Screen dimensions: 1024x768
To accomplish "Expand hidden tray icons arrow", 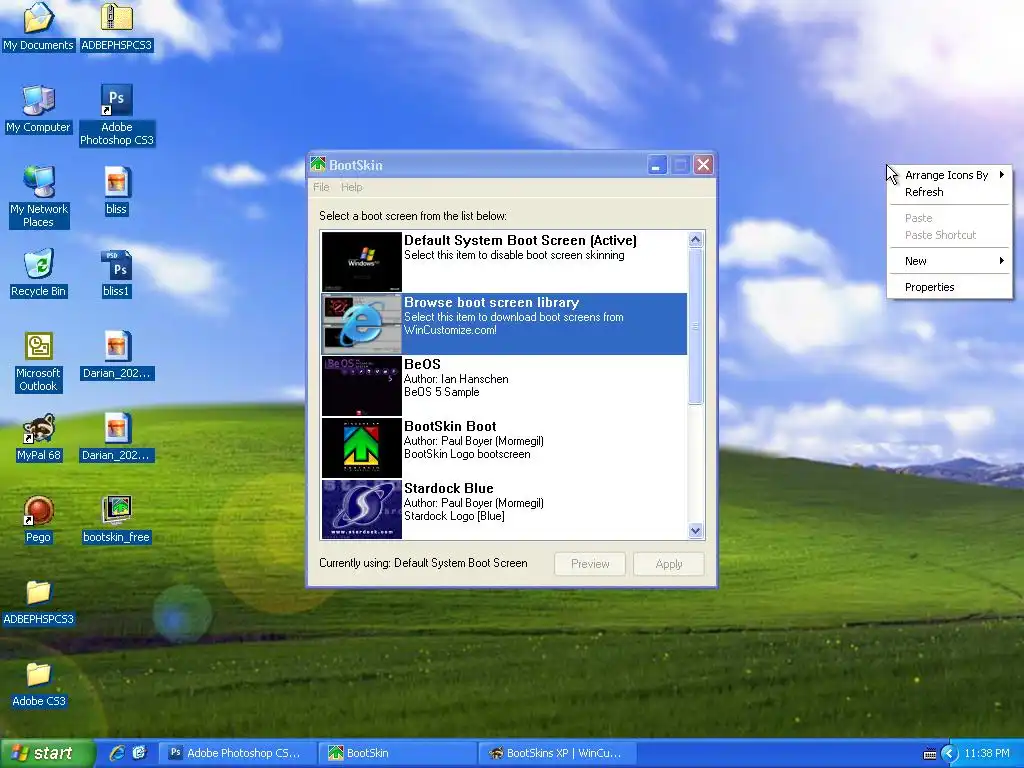I will [949, 754].
